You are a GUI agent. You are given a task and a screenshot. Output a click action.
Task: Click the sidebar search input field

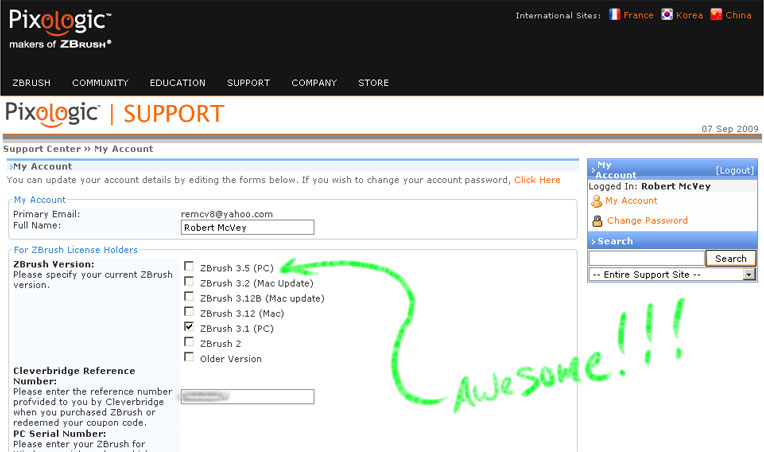coord(647,258)
